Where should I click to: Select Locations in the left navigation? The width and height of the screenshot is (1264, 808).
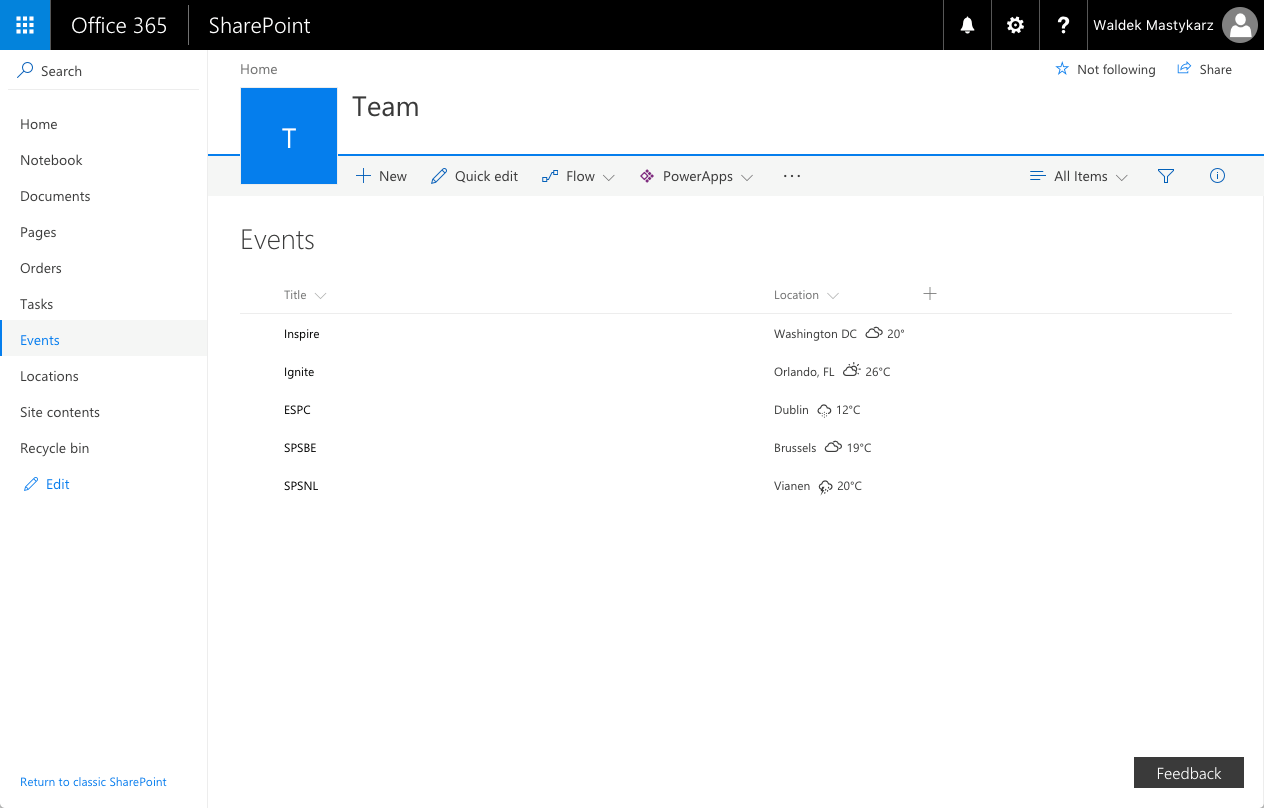[49, 375]
